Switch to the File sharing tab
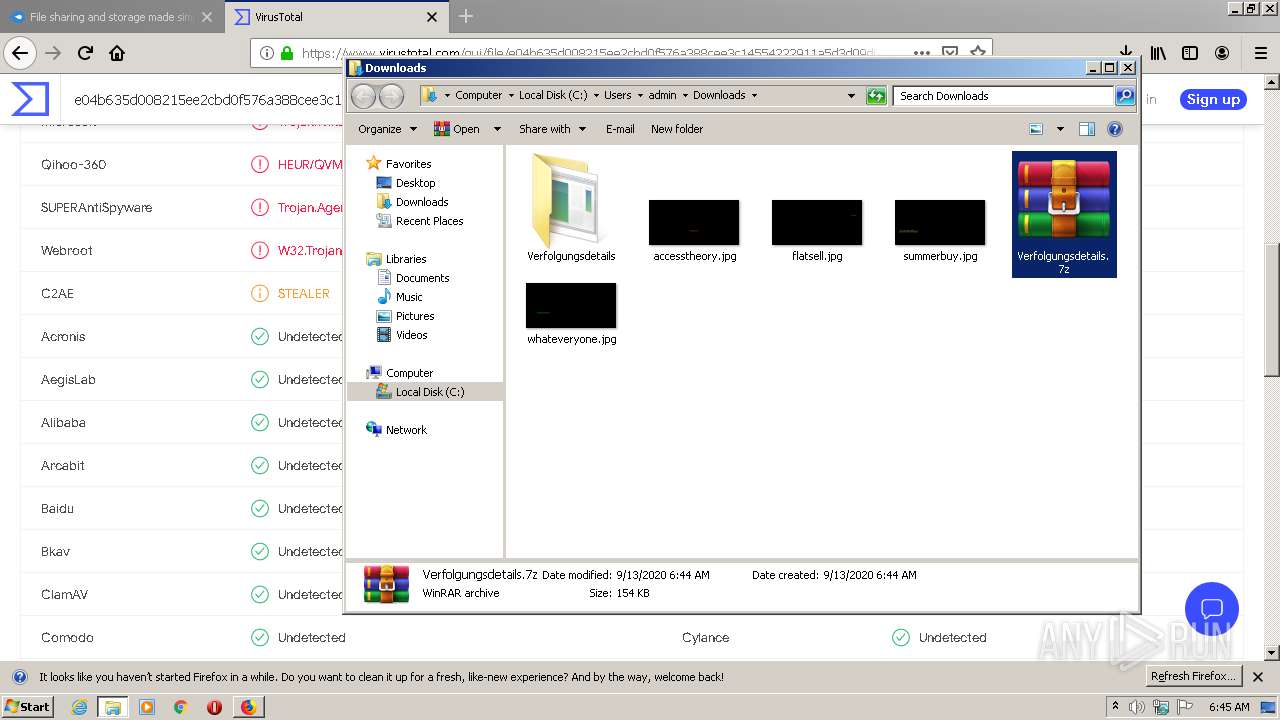The image size is (1280, 720). tap(111, 17)
